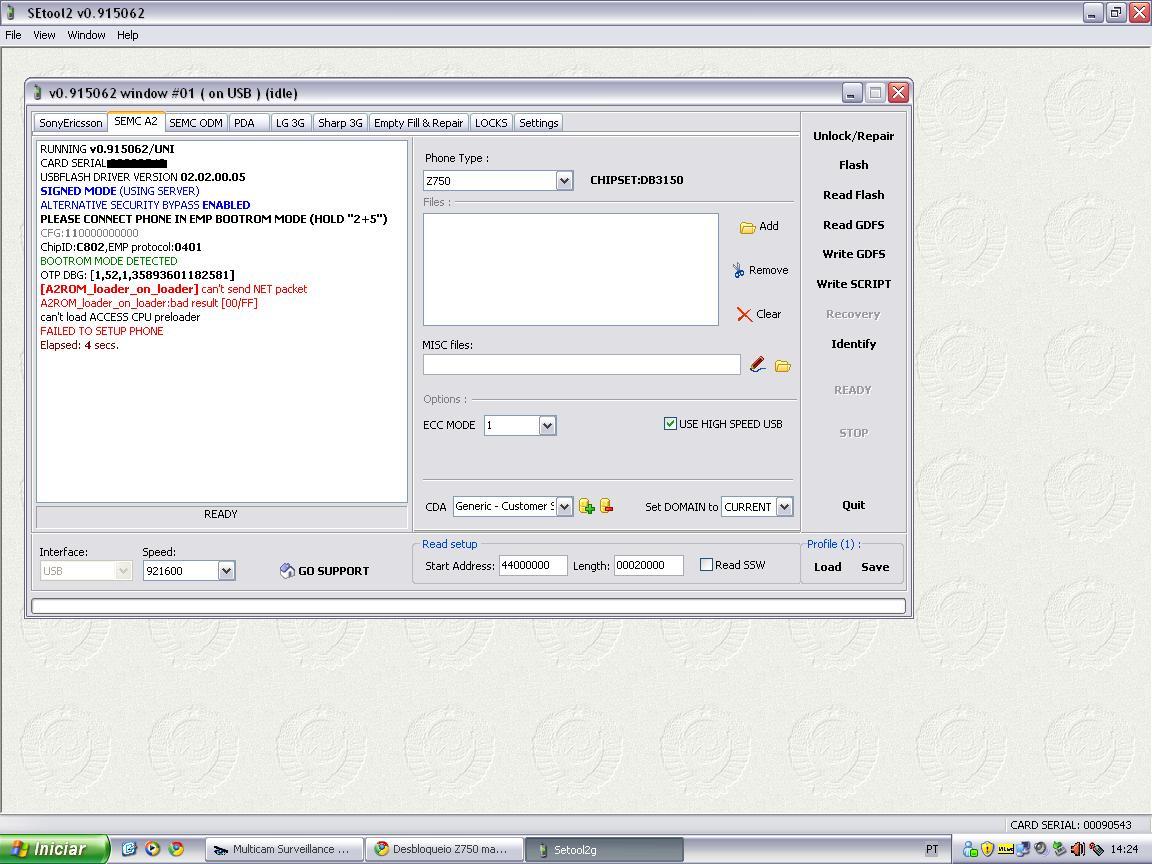The width and height of the screenshot is (1152, 864).
Task: Open the Window menu
Action: point(86,35)
